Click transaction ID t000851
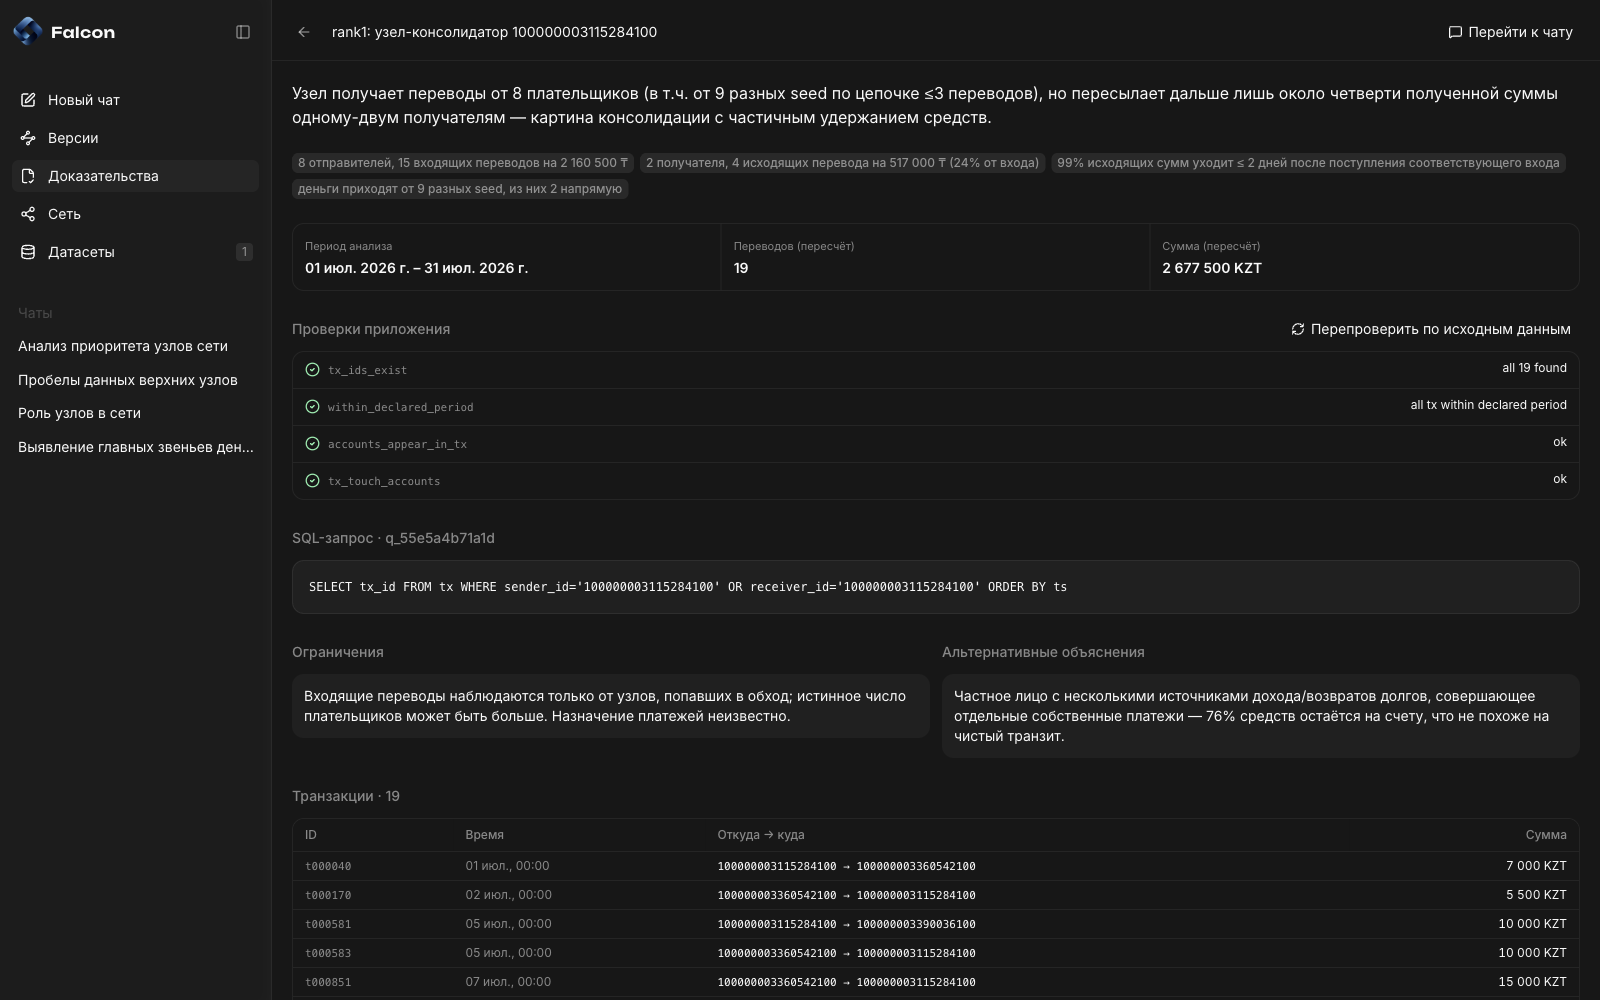1600x1000 pixels. pos(328,982)
